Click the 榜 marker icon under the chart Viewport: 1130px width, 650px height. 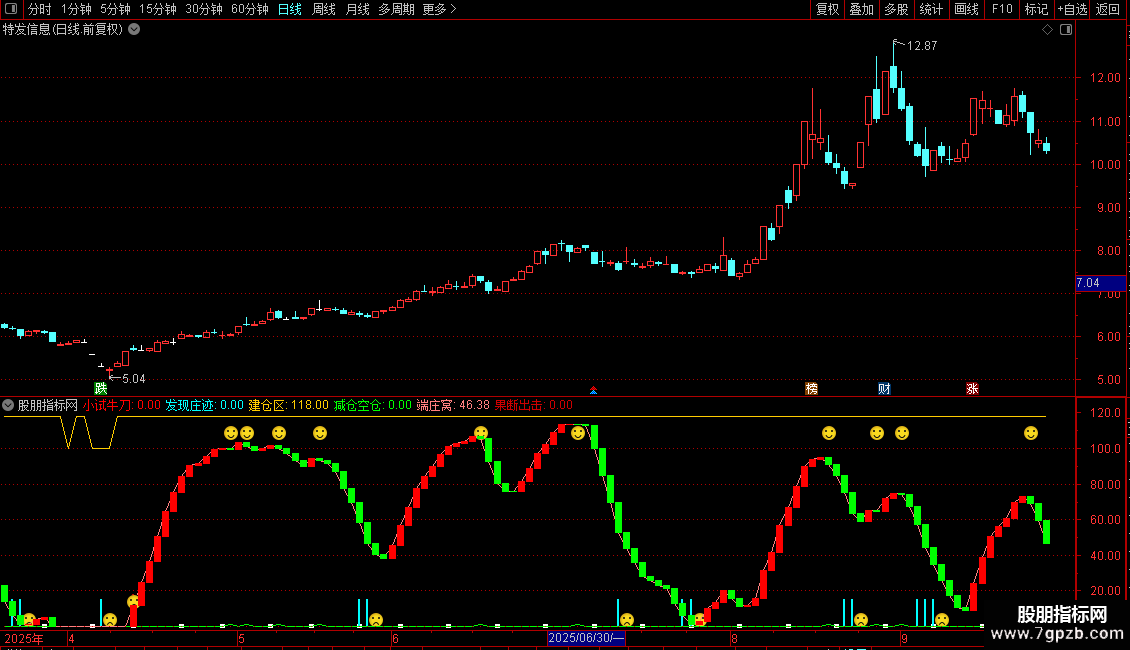(811, 389)
